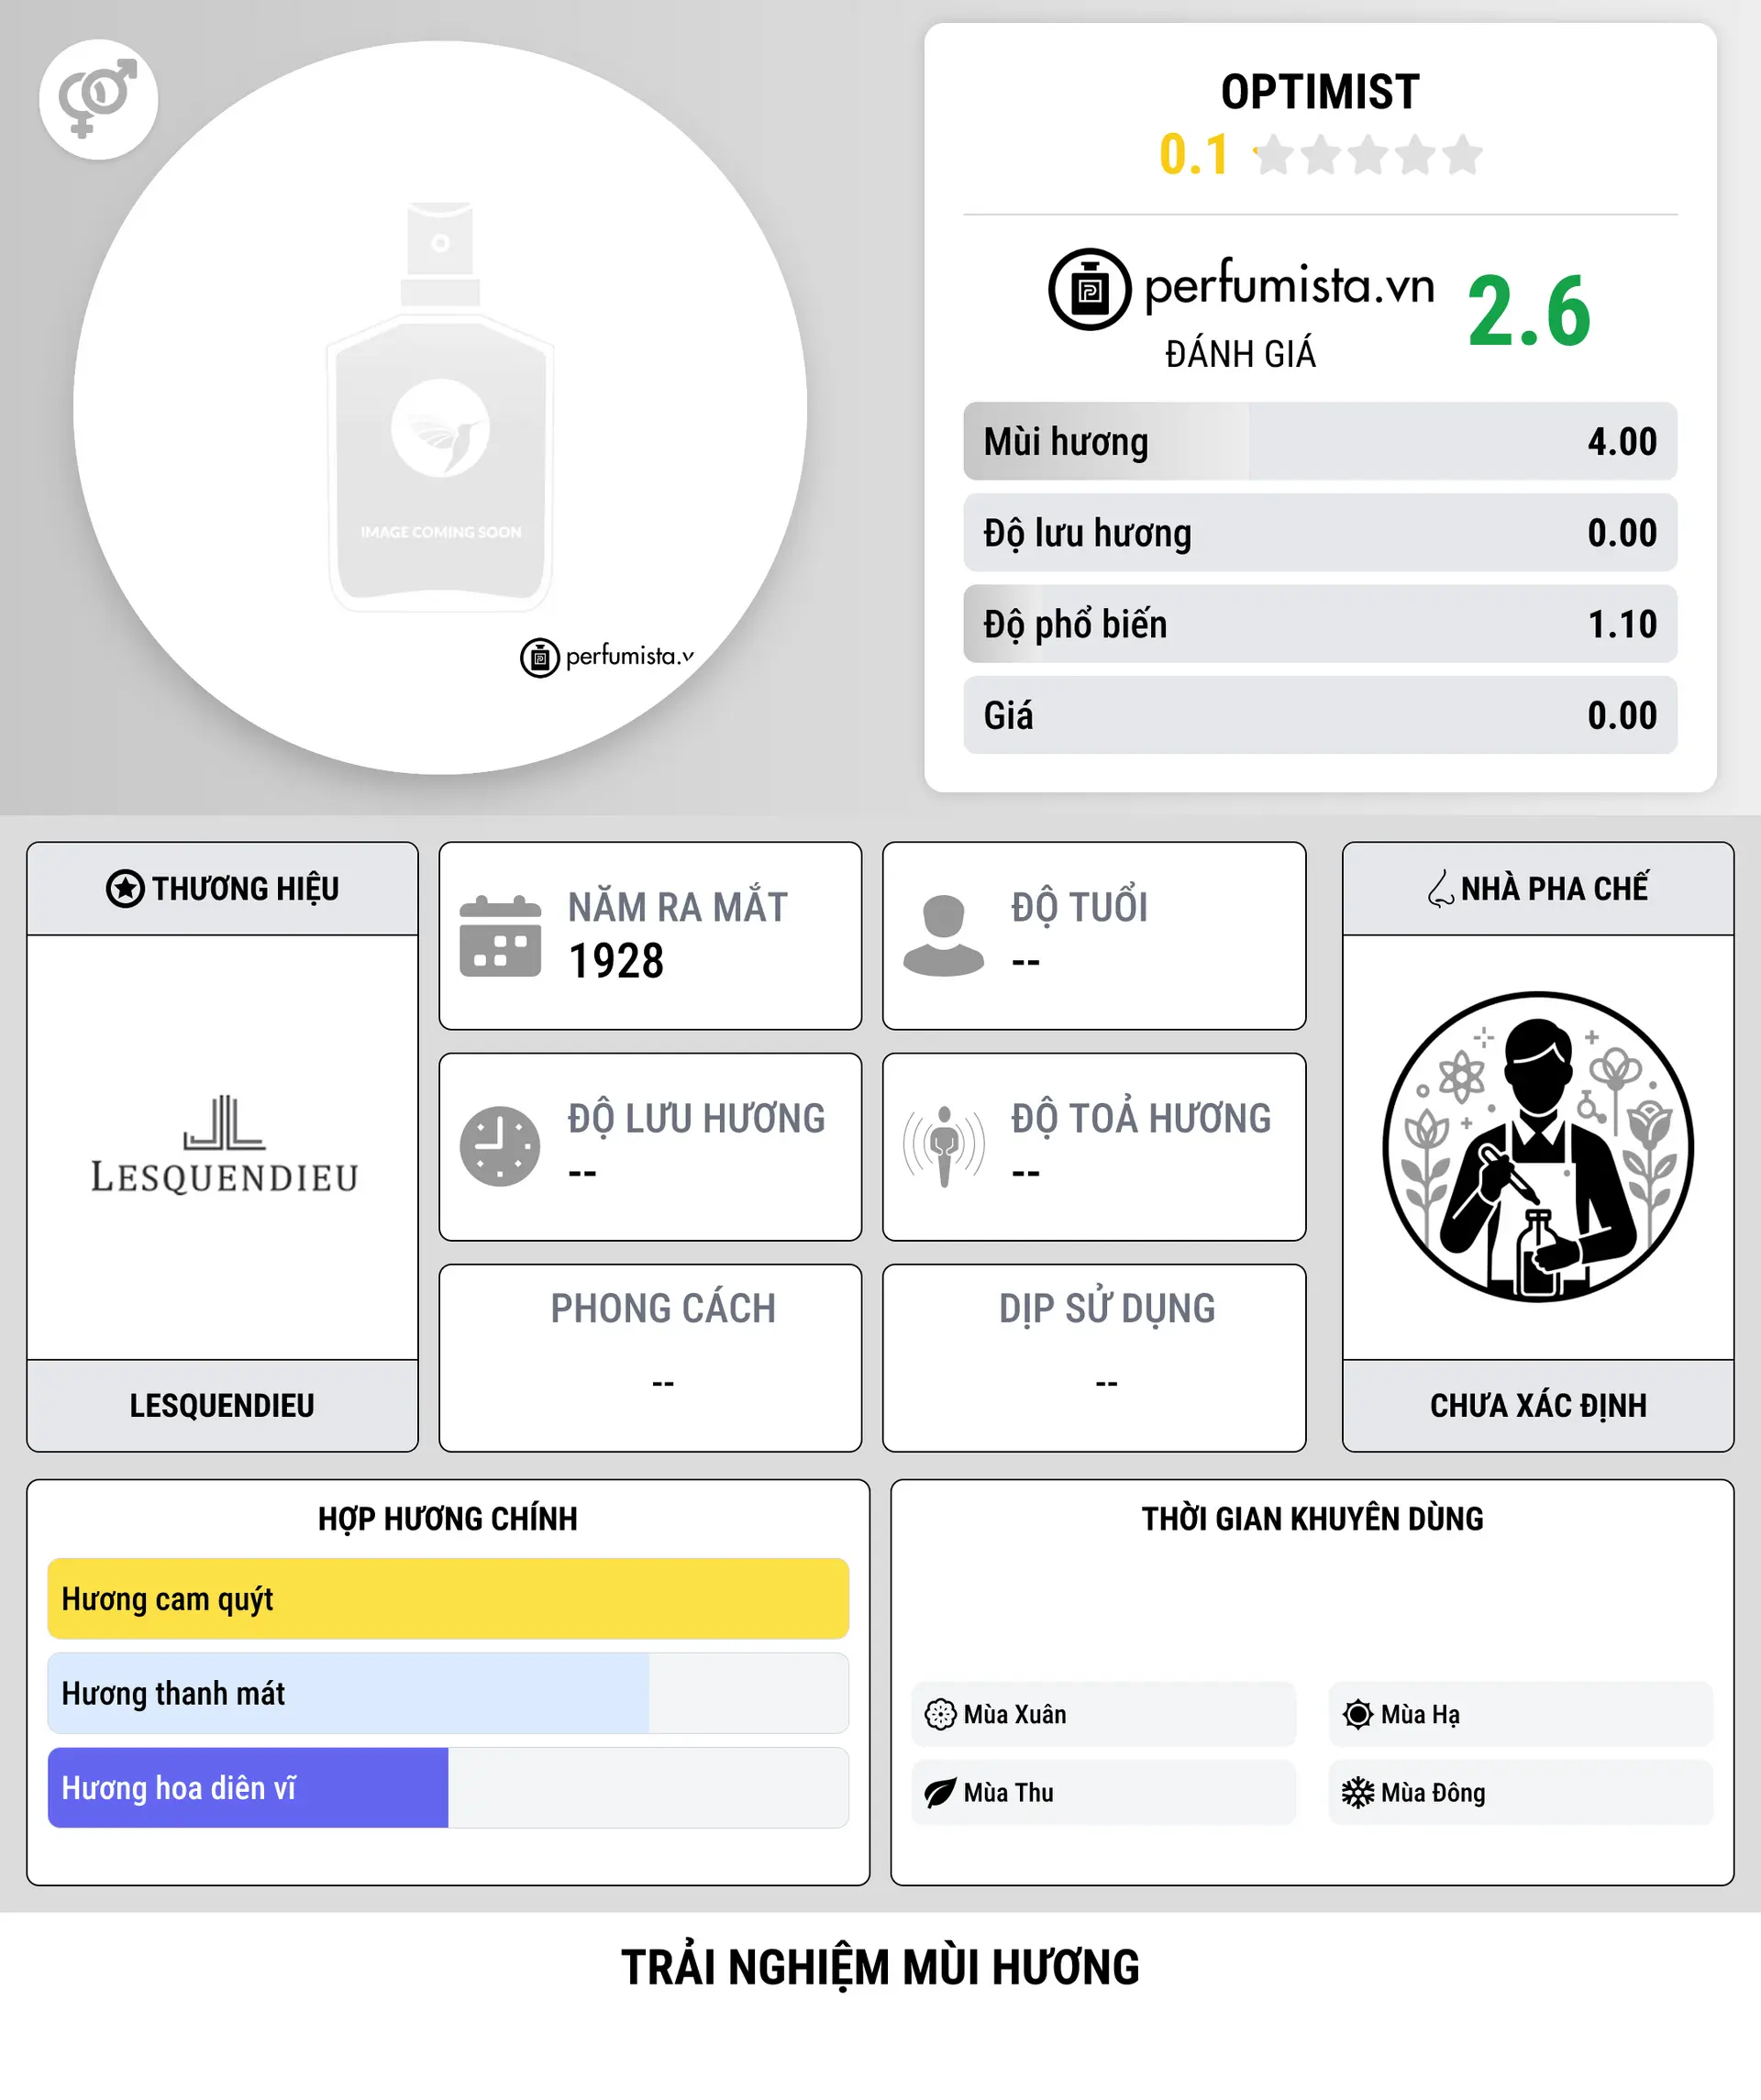
Task: Select the five-star rating row
Action: [1368, 155]
